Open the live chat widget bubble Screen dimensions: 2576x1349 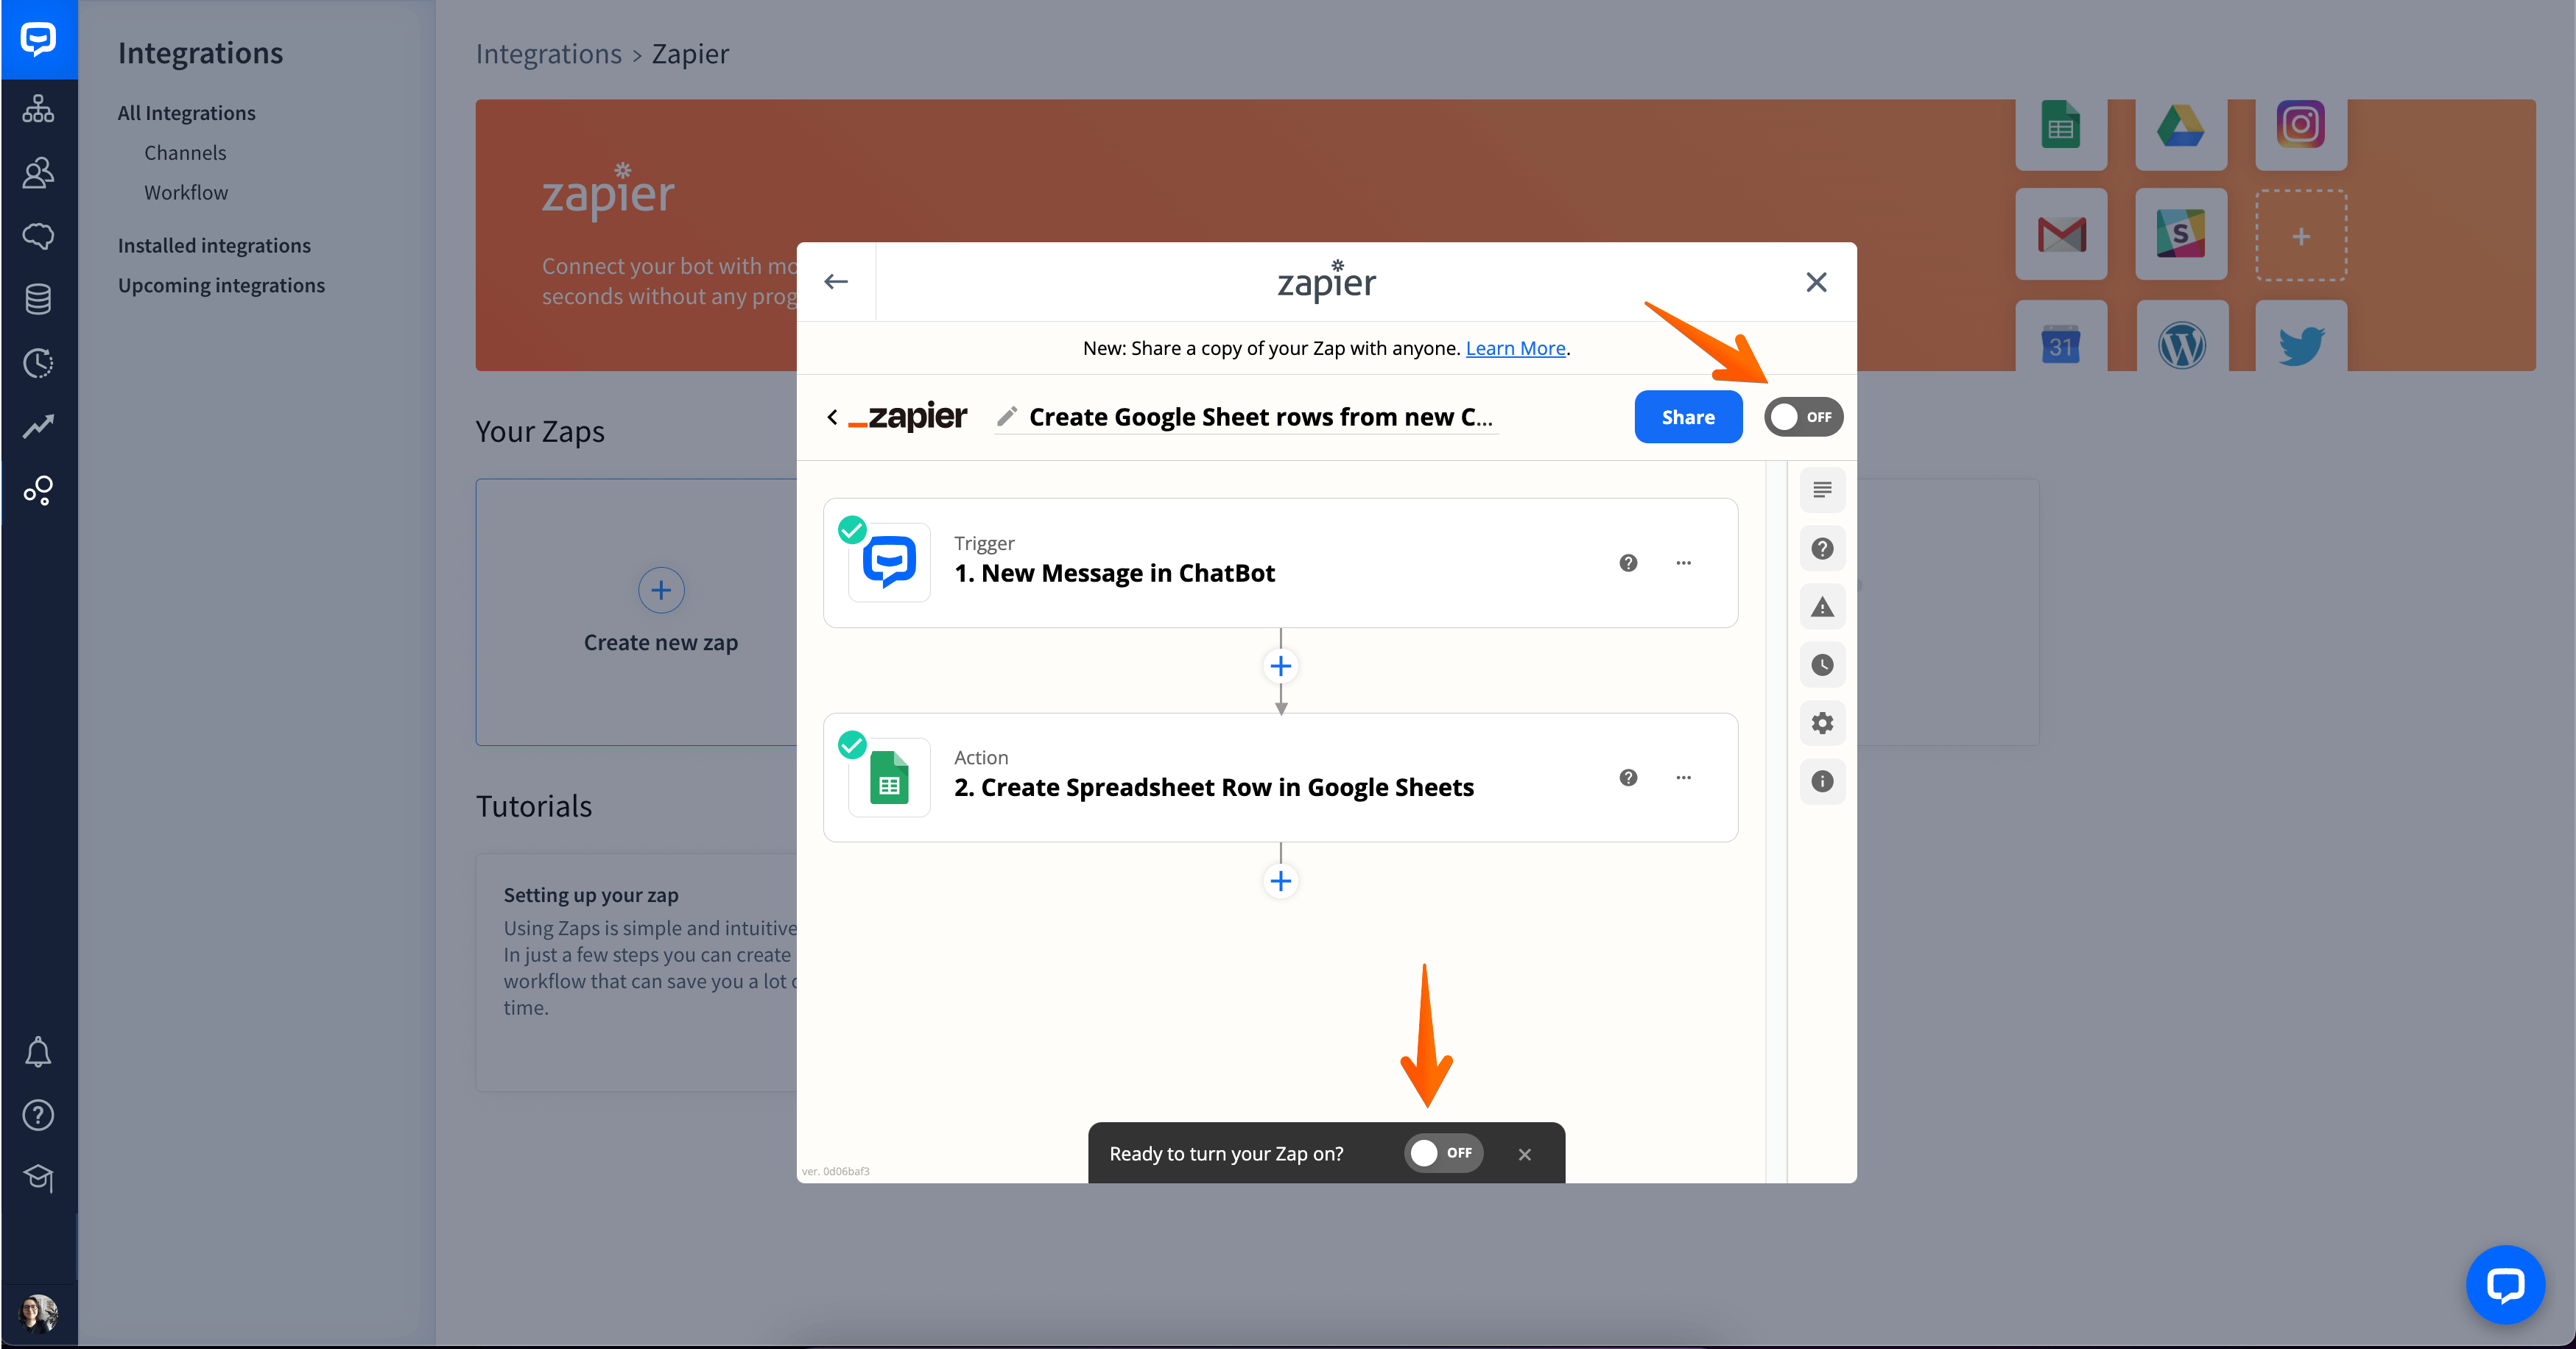2505,1285
